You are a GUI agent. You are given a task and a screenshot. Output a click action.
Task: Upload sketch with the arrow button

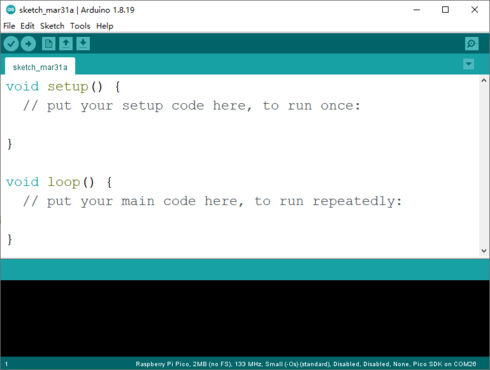[x=28, y=44]
